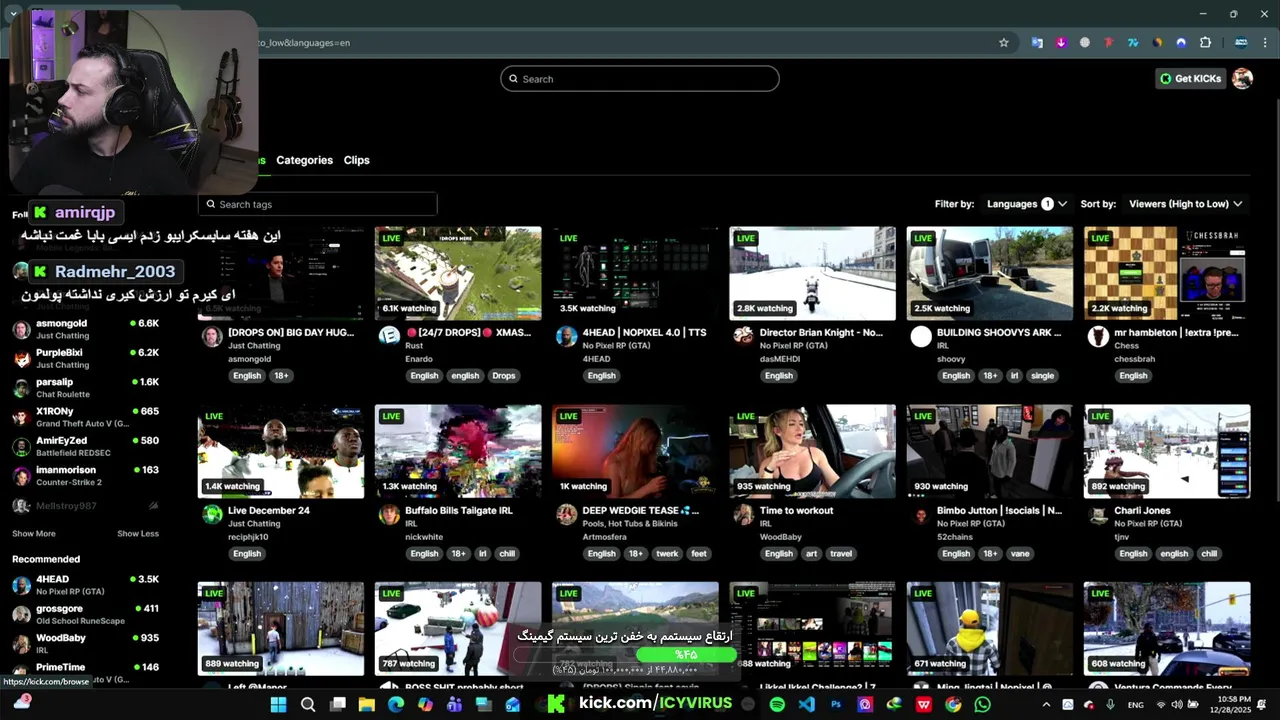Open the Languages filter dropdown
Image resolution: width=1280 pixels, height=720 pixels.
tap(1027, 203)
